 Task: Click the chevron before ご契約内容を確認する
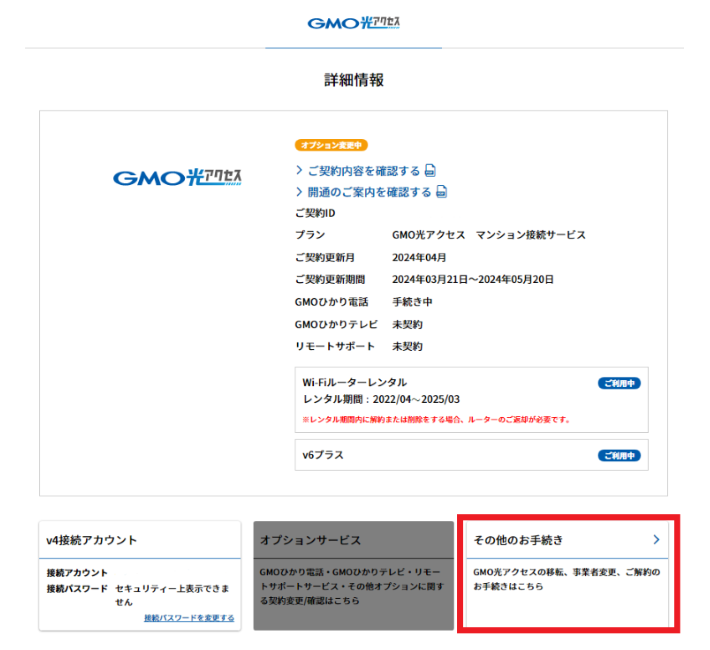coord(299,170)
